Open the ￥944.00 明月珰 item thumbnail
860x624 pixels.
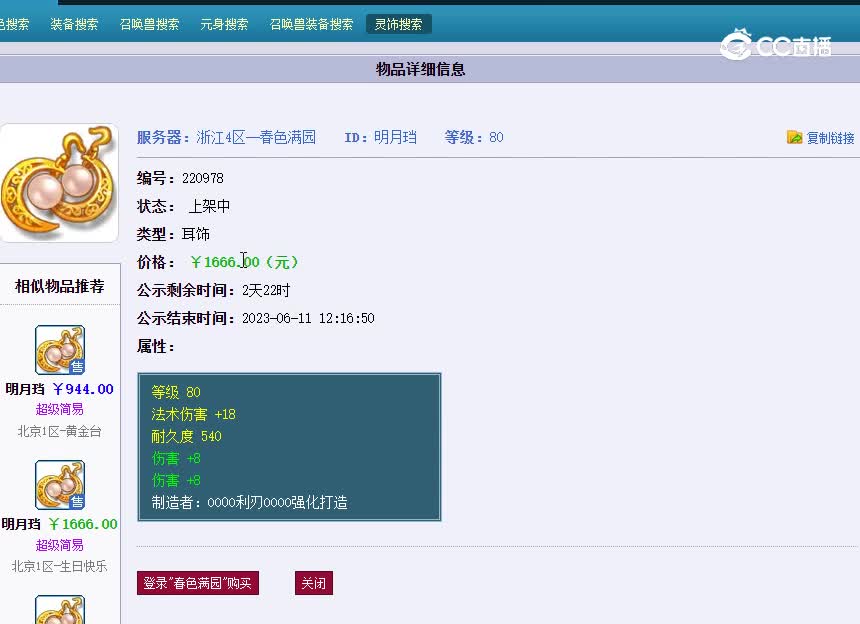pyautogui.click(x=60, y=350)
